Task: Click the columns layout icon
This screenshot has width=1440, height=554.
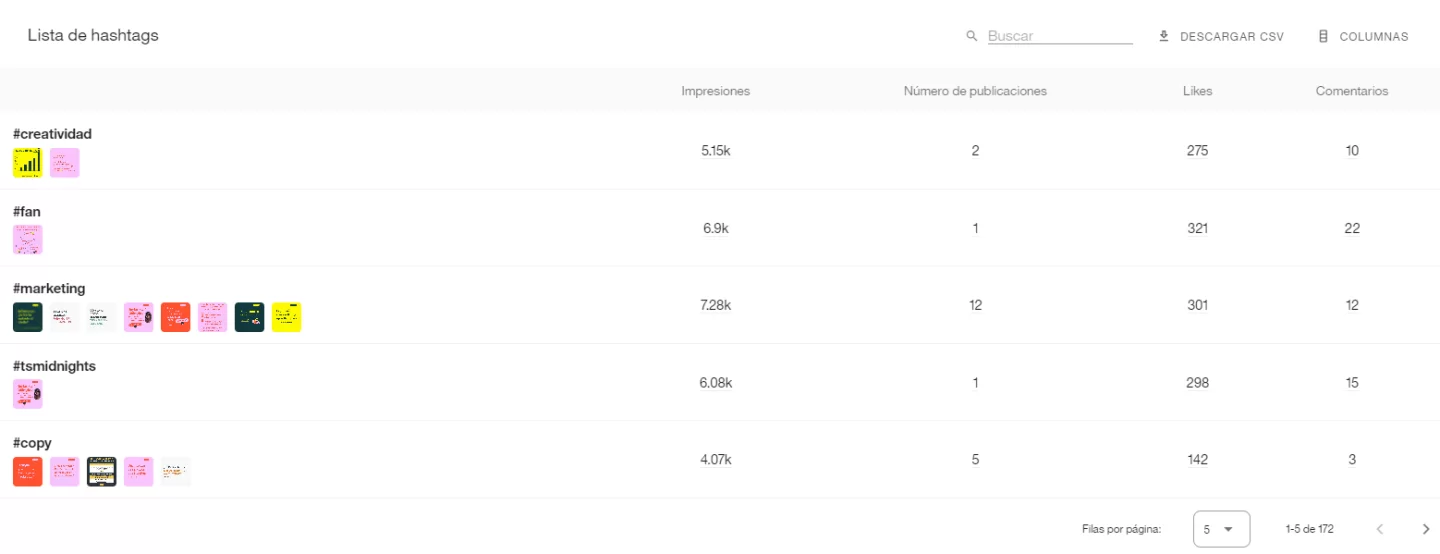Action: [1323, 36]
